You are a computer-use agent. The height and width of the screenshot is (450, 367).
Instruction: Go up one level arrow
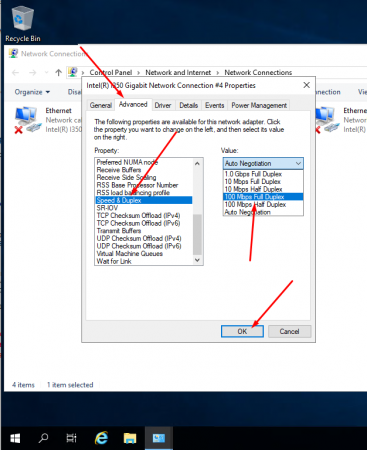[59, 73]
